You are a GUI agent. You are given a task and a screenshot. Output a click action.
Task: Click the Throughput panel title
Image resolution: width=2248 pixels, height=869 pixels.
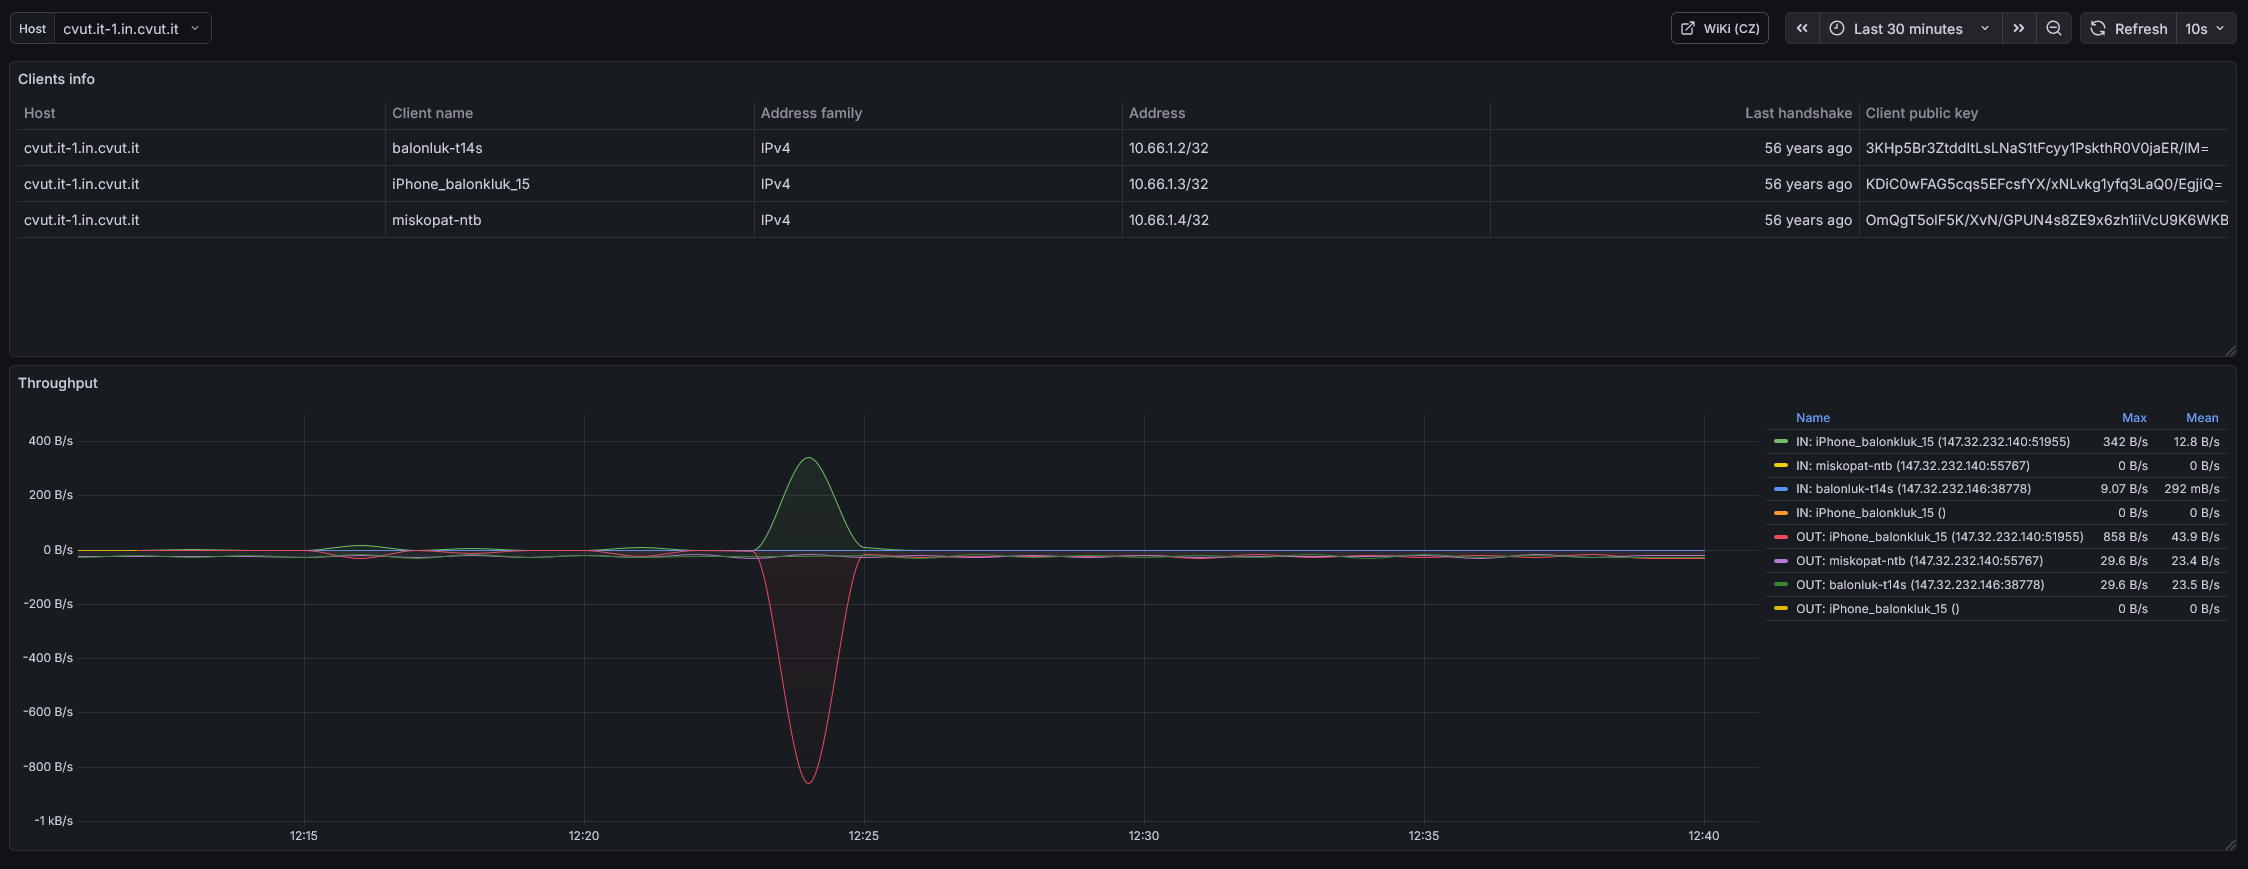click(58, 383)
